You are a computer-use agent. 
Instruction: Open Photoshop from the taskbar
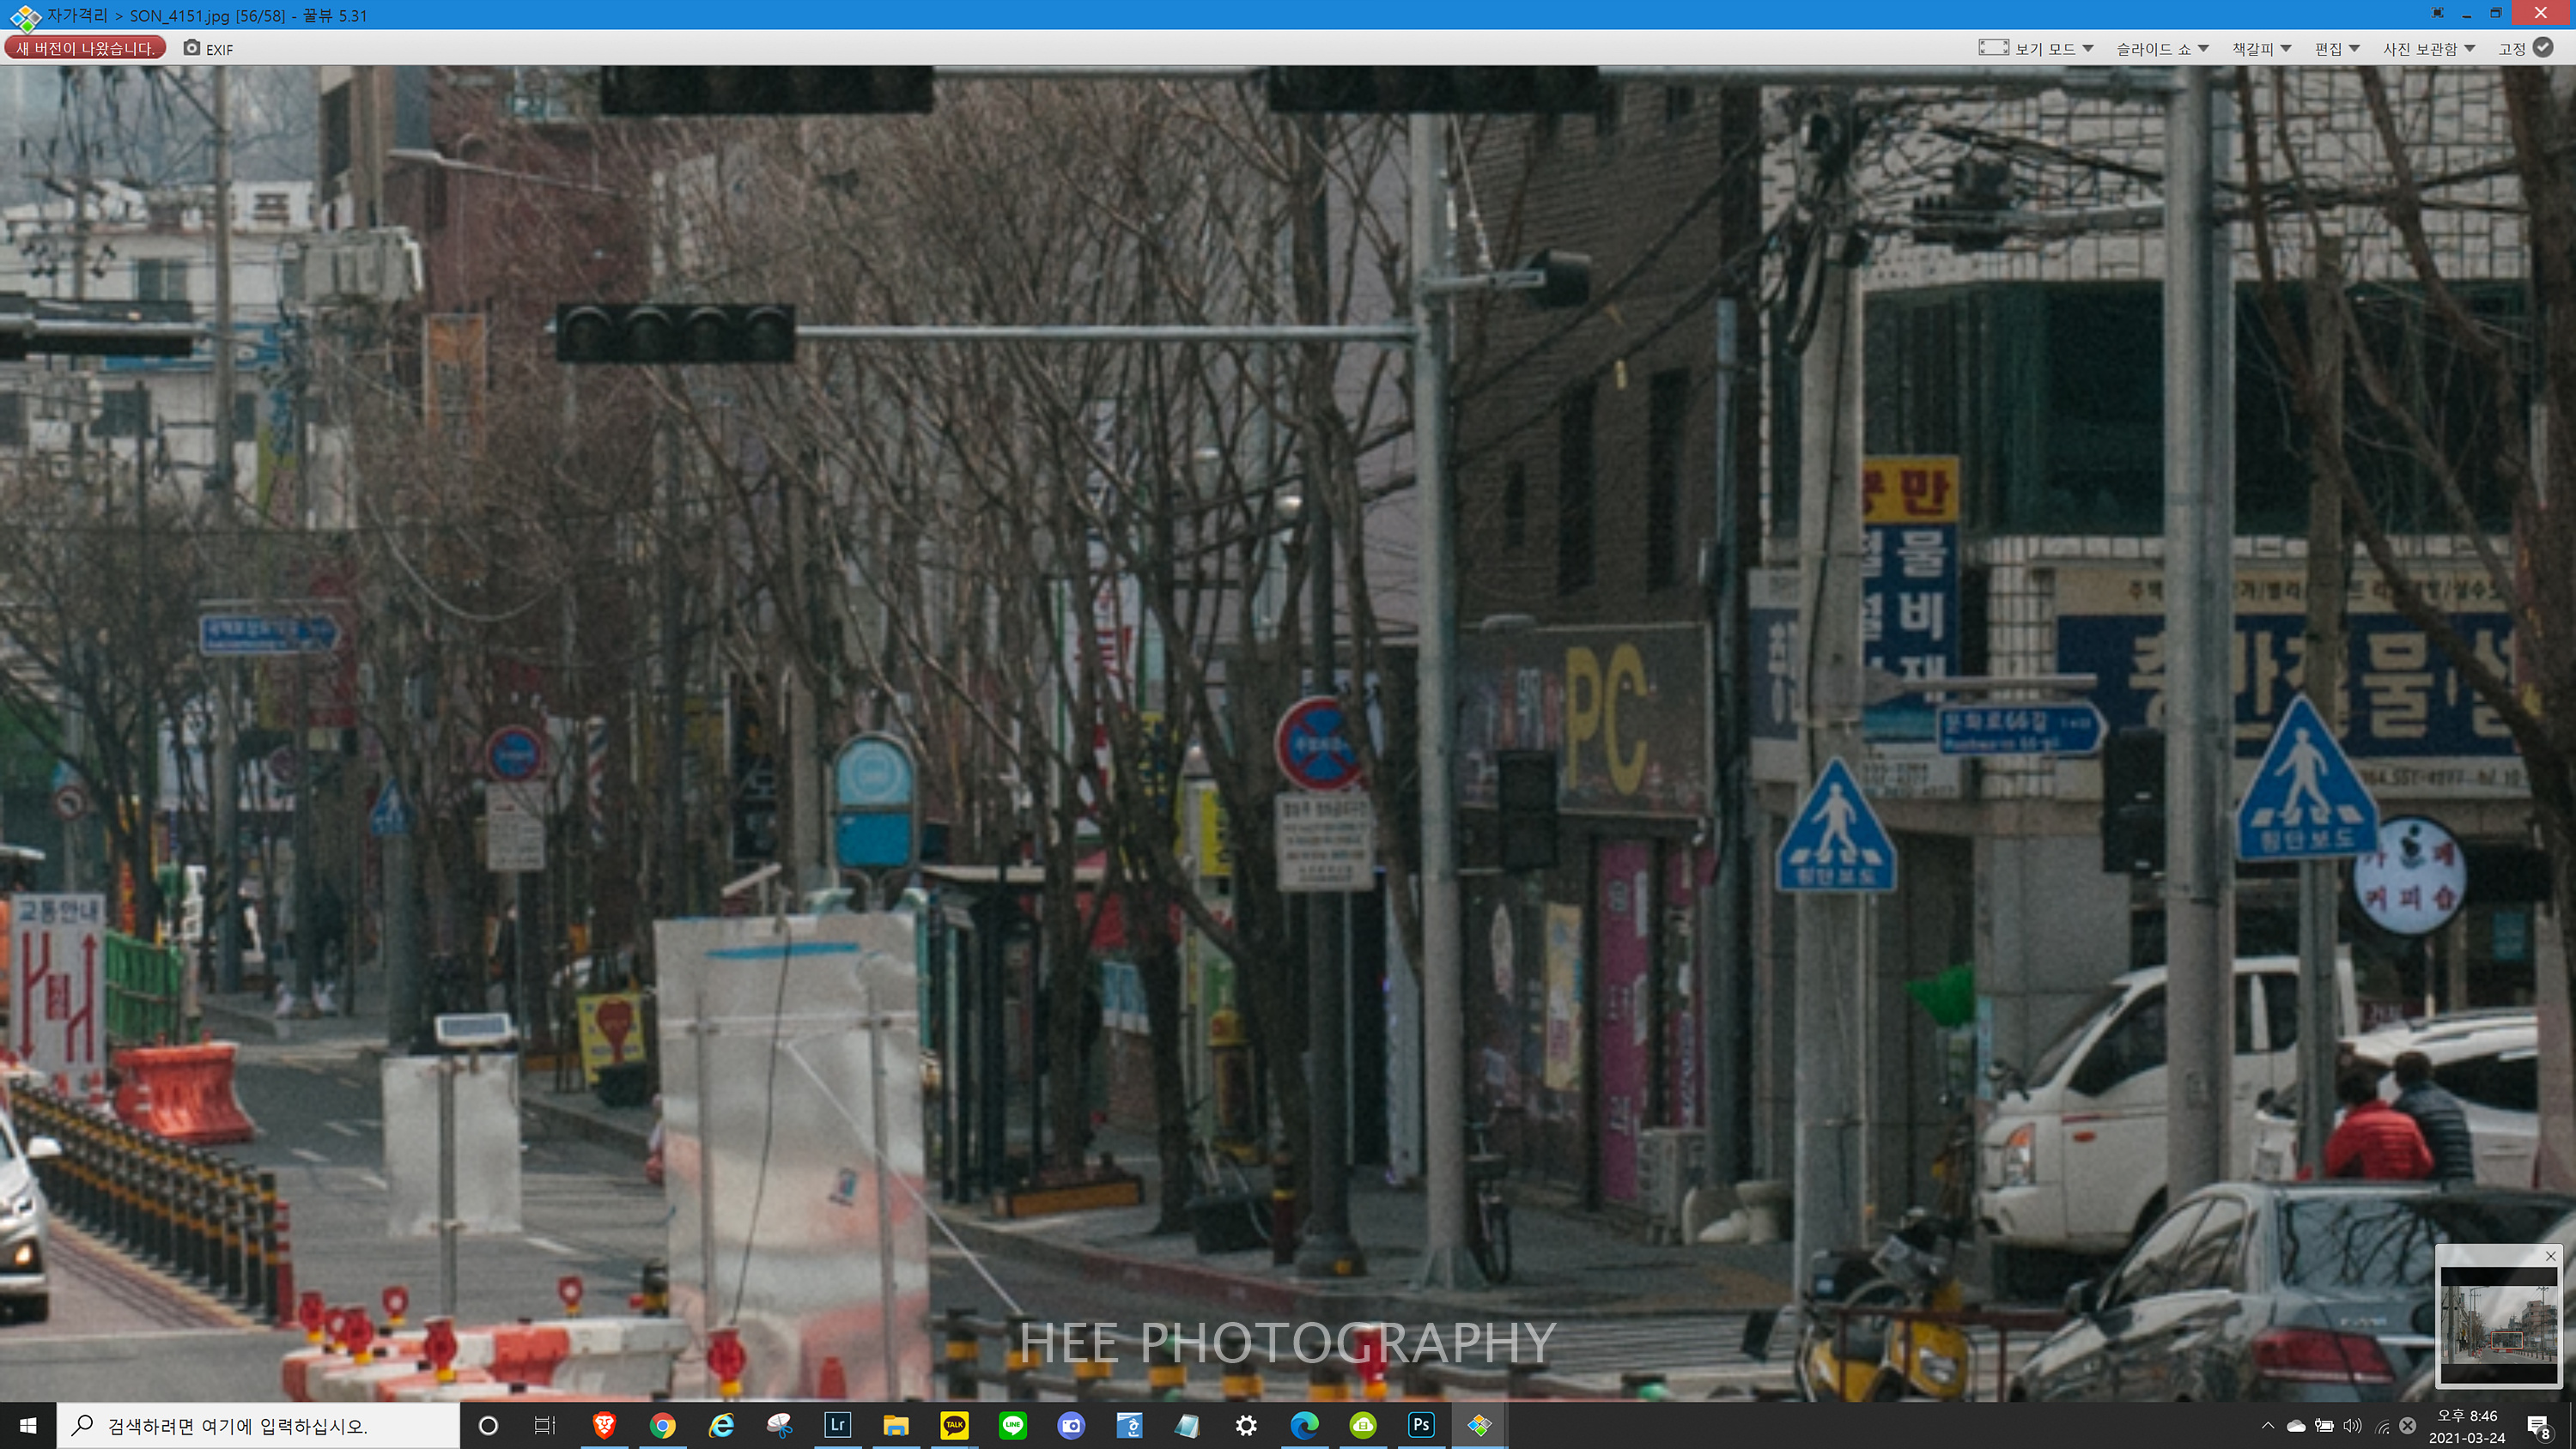(x=1421, y=1425)
